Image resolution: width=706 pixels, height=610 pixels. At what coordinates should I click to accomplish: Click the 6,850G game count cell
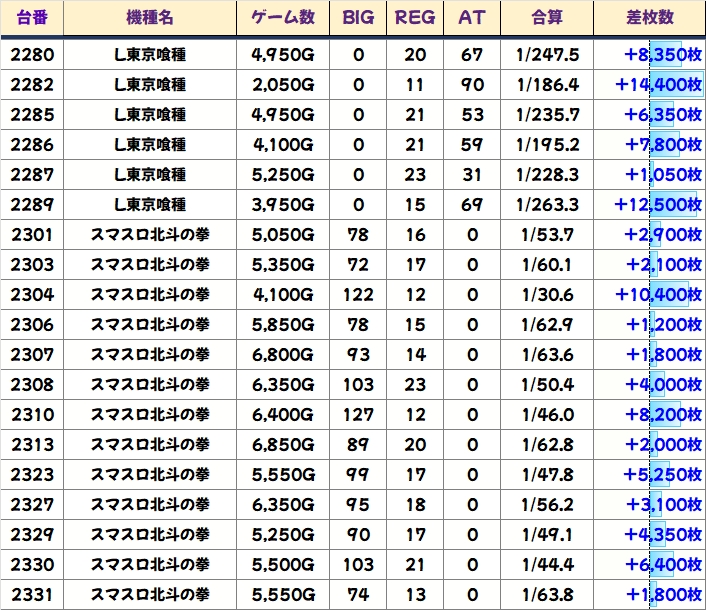tap(283, 445)
